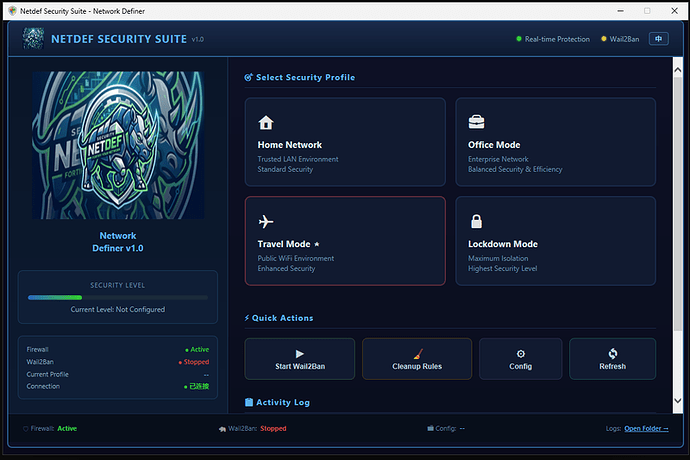Click the Start Wail2Ban label

click(x=300, y=366)
